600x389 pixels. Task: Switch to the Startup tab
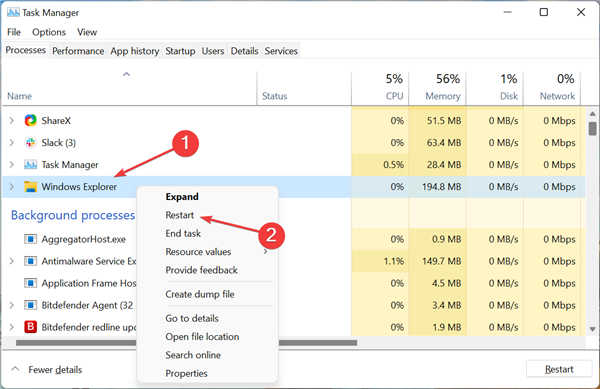pos(180,51)
